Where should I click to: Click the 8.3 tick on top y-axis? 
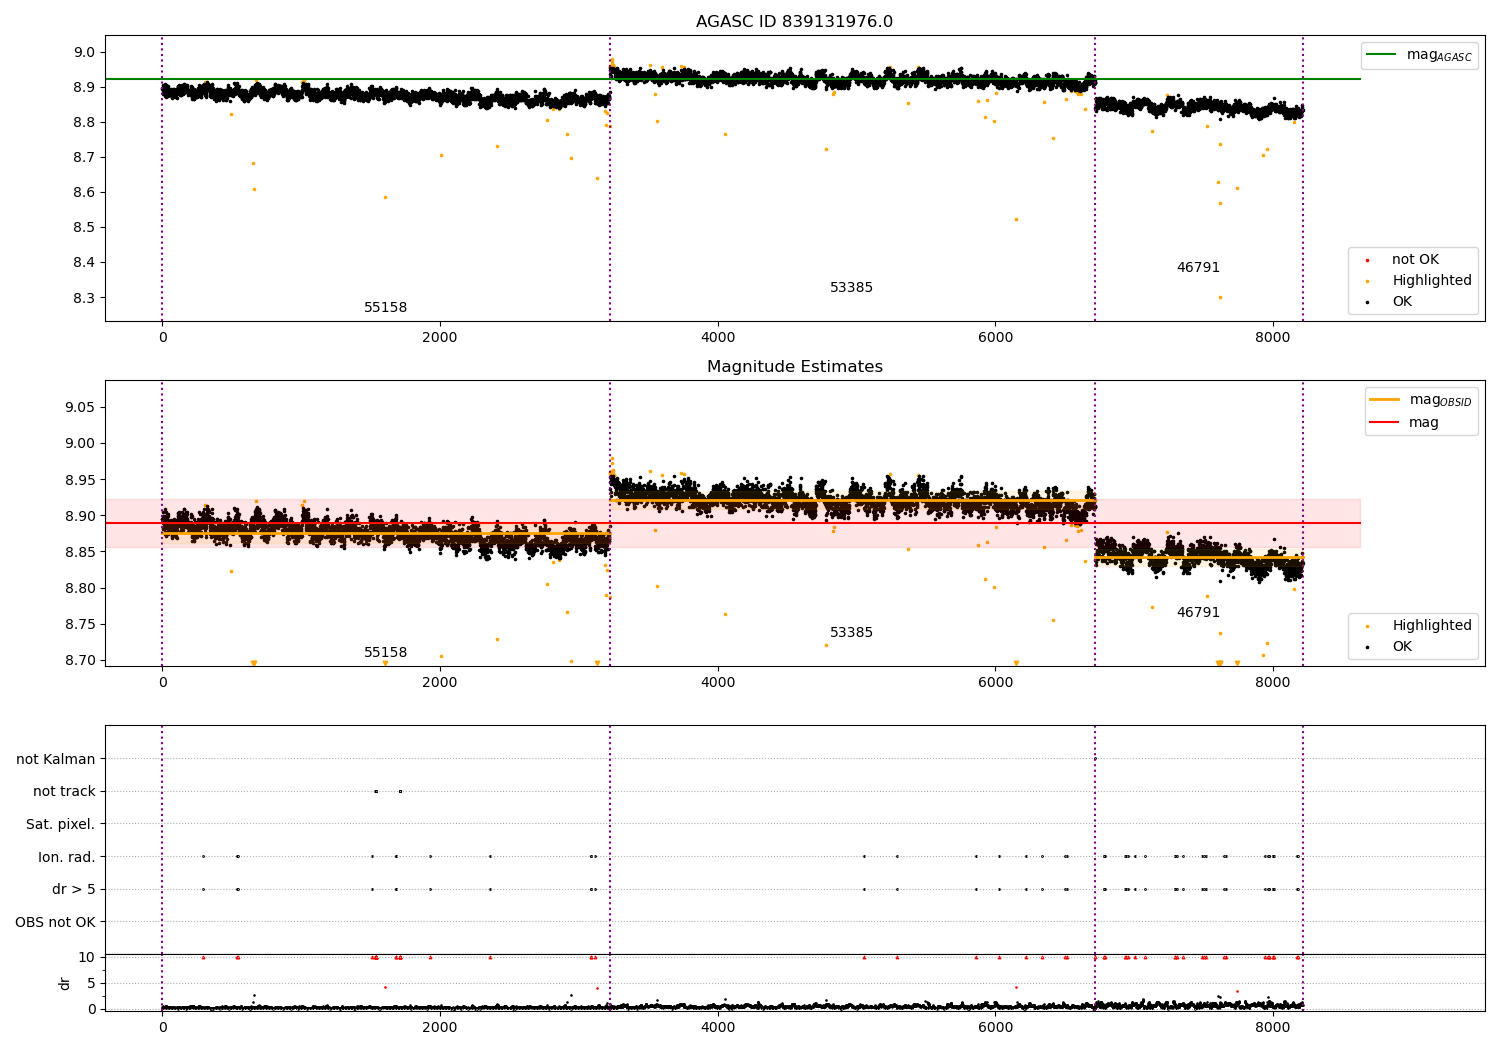point(85,298)
